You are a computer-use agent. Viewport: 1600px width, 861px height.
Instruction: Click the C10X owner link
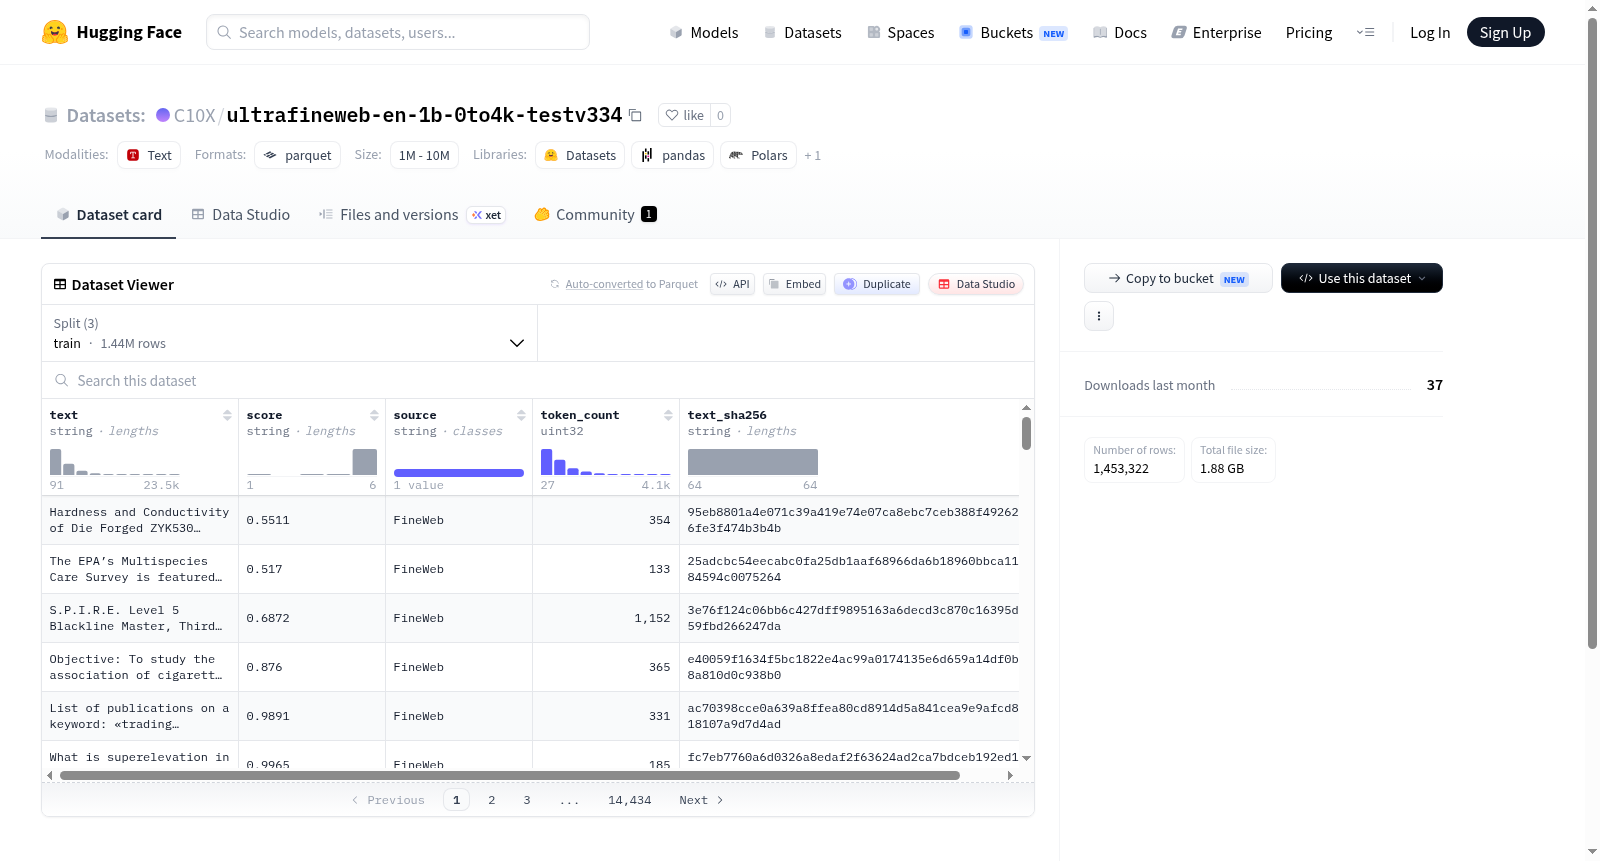(194, 115)
